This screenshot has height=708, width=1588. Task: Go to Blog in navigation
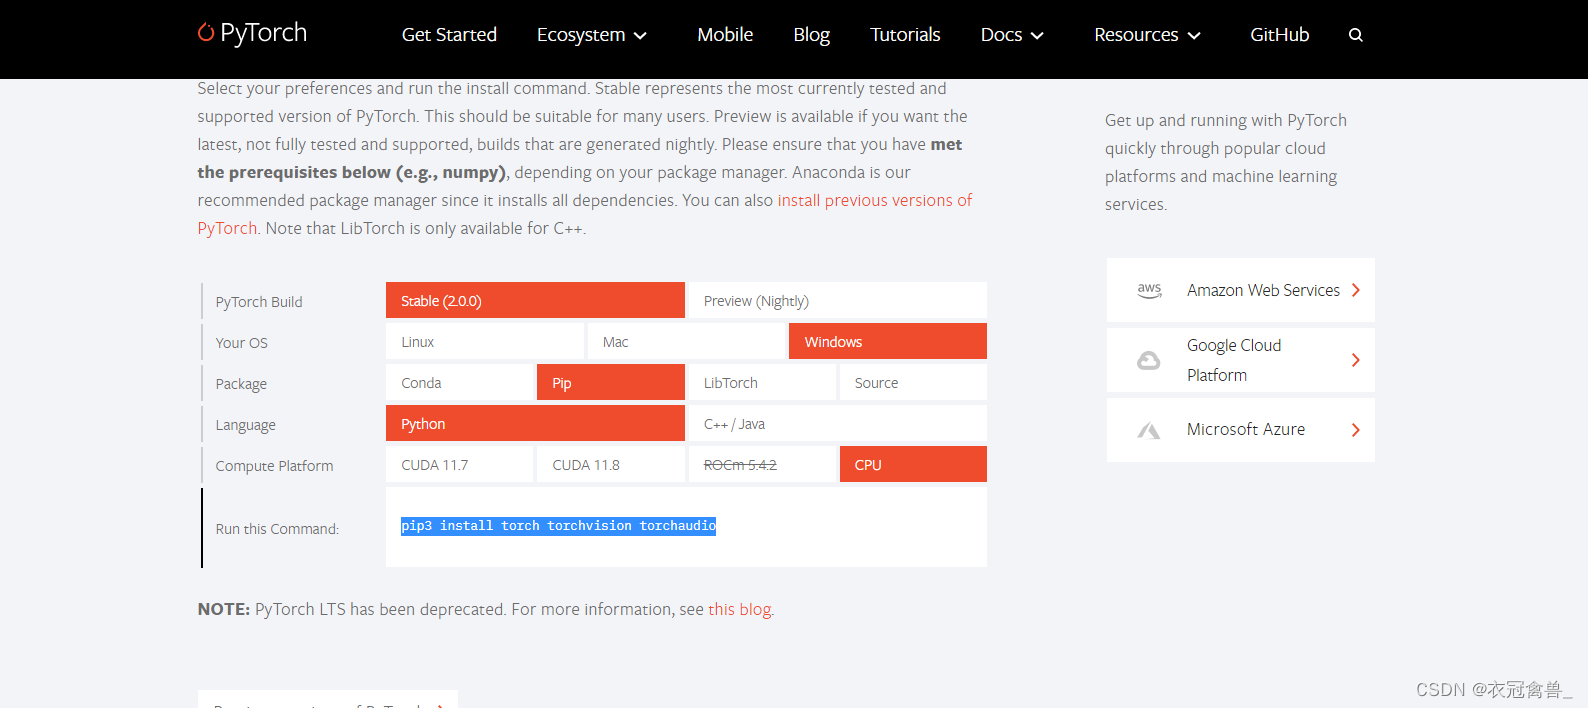(x=811, y=35)
